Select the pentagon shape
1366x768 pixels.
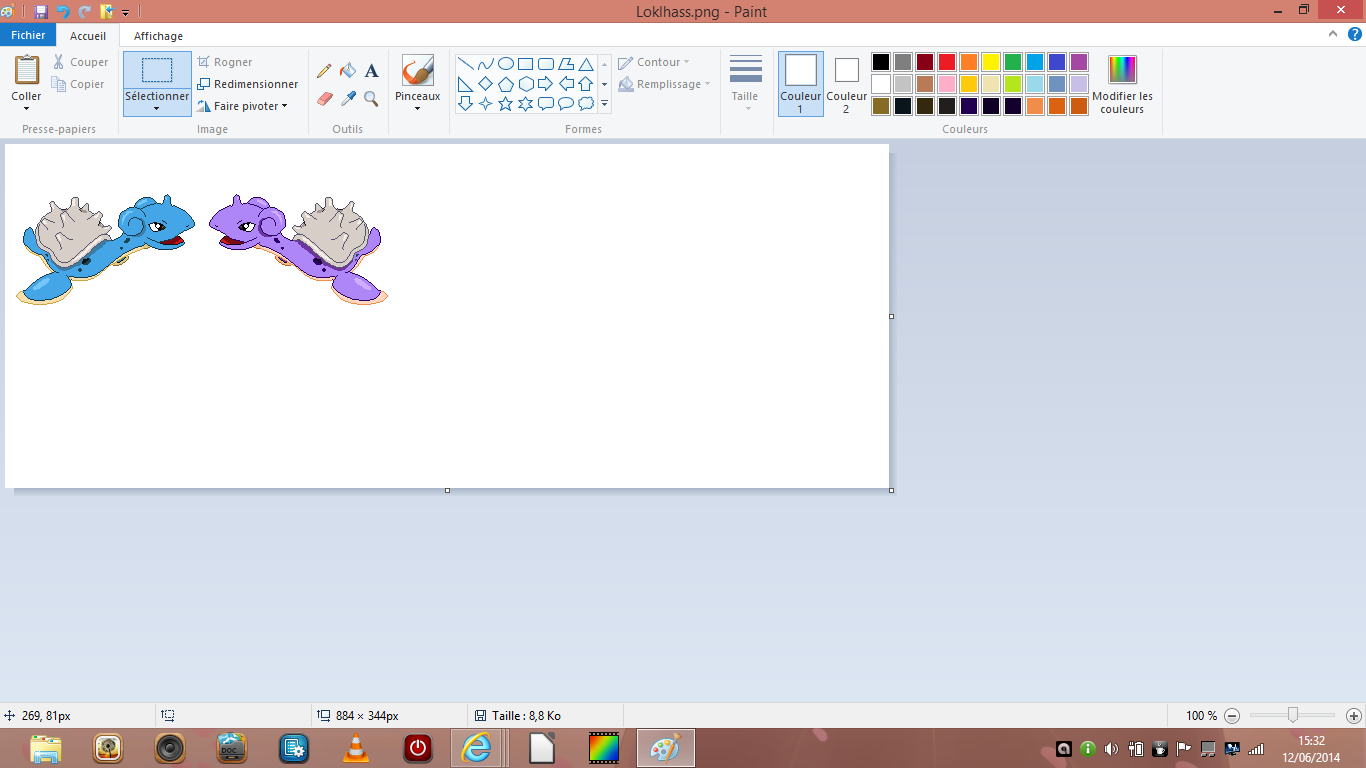506,84
